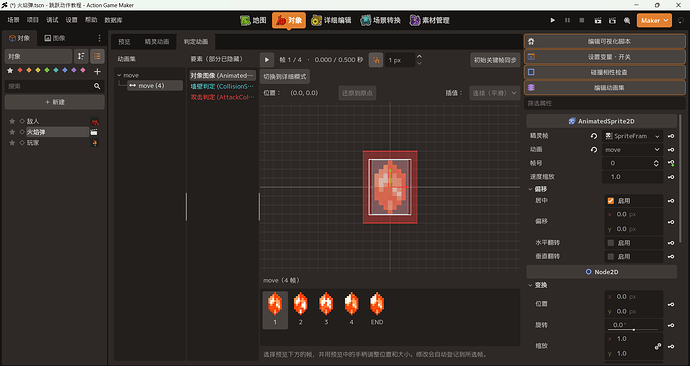Select the blue color tag

click(x=65, y=70)
